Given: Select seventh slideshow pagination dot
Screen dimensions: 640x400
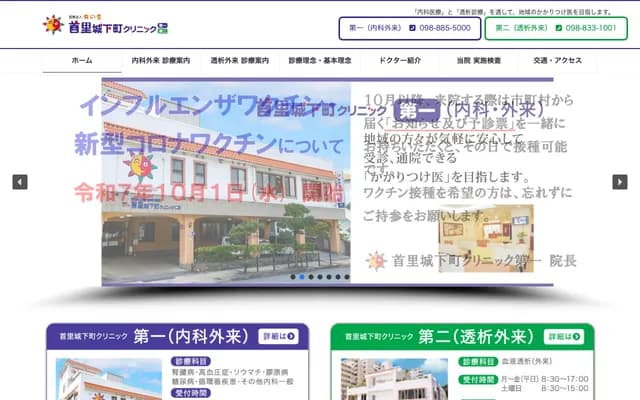Looking at the screenshot, I should click(347, 277).
